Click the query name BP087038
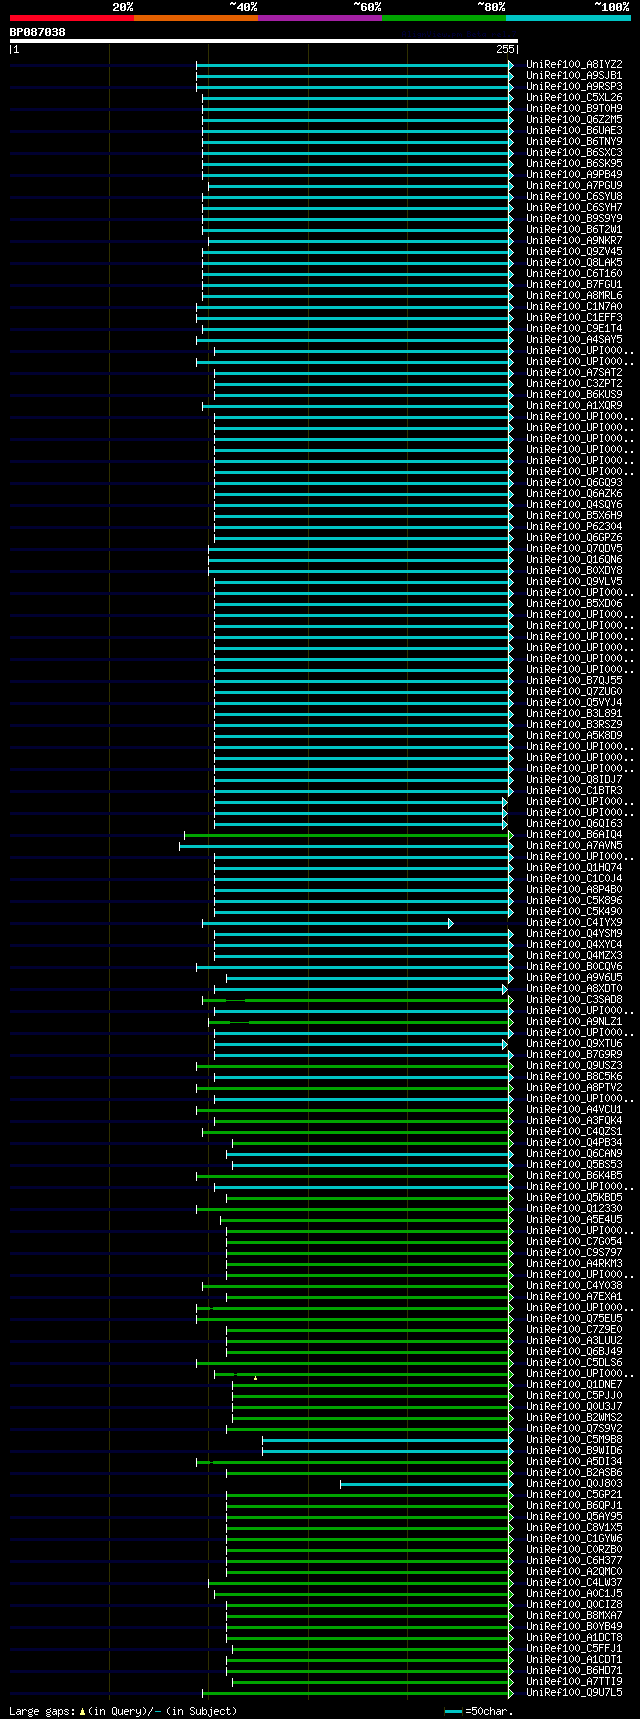 (38, 32)
